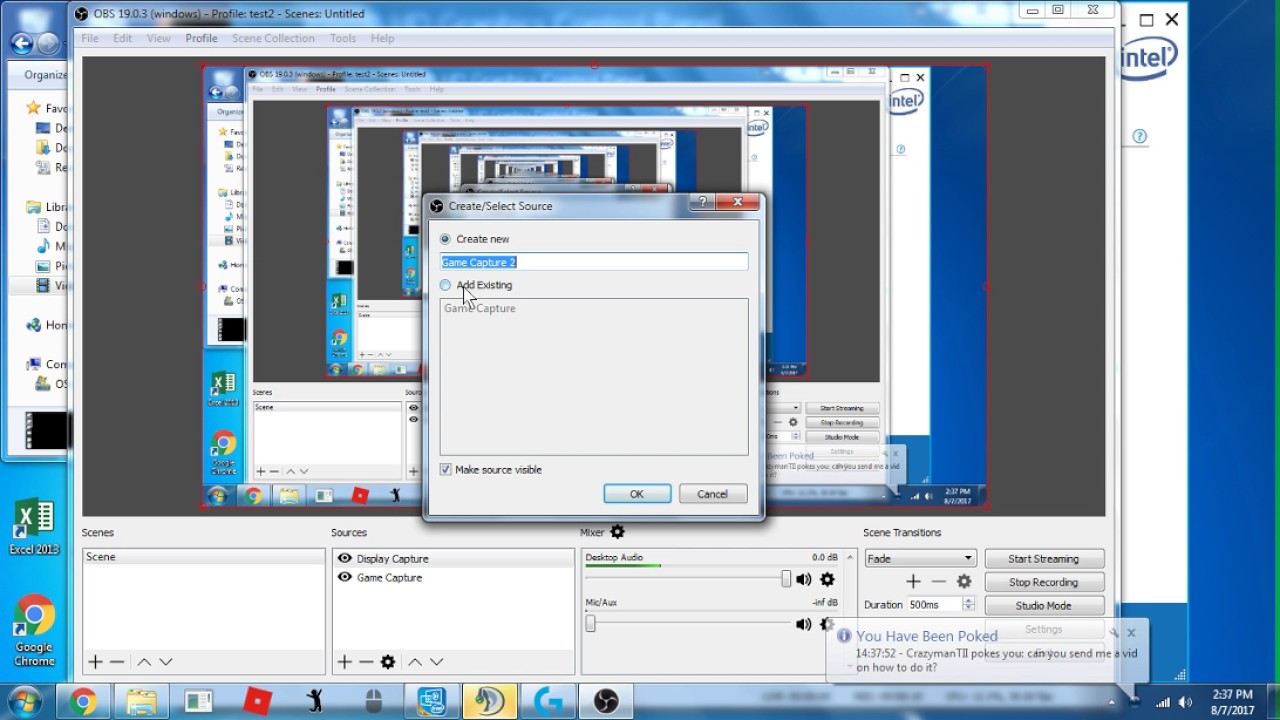Add a new scene with plus icon
Screen dimensions: 1280x720
click(96, 662)
